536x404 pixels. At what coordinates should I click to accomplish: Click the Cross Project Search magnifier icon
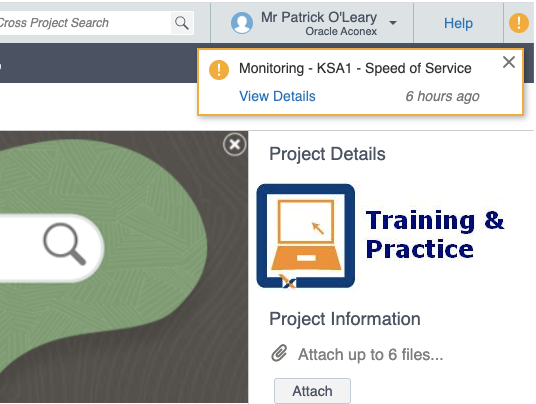pyautogui.click(x=182, y=23)
